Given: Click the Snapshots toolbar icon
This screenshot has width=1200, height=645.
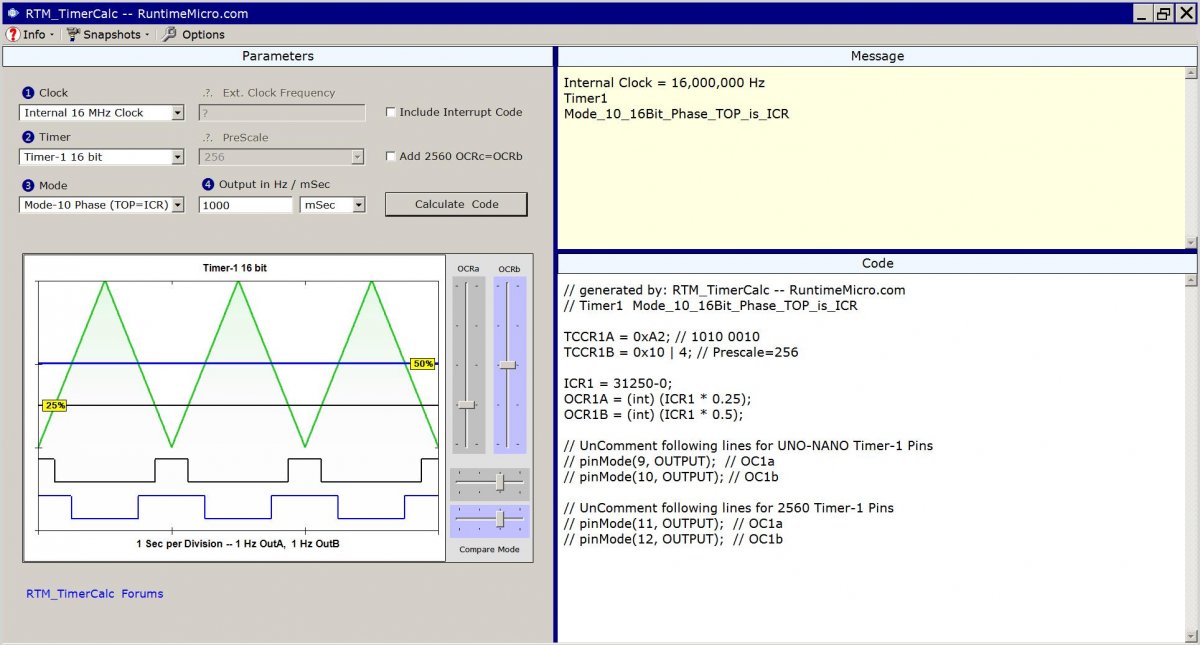Looking at the screenshot, I should (x=73, y=34).
